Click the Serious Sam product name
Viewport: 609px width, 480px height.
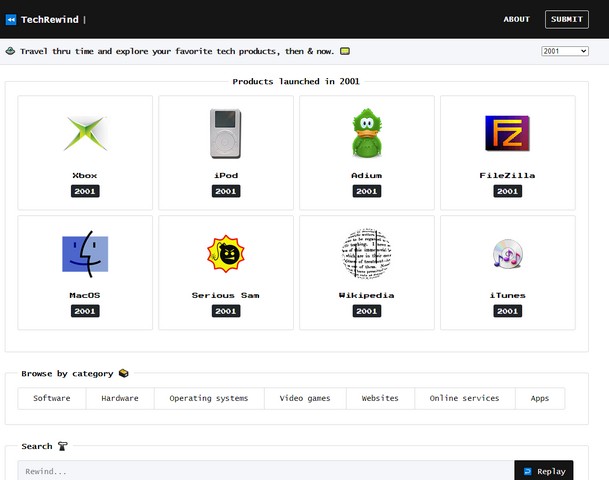[x=226, y=295]
